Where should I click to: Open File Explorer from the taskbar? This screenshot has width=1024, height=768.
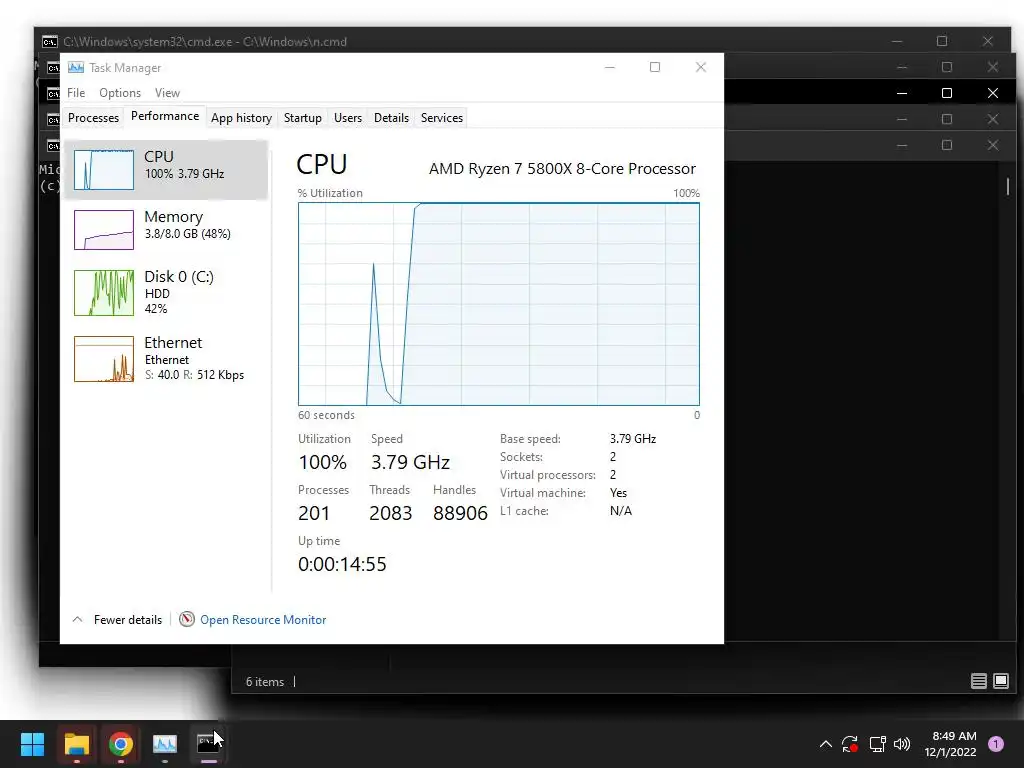[76, 744]
